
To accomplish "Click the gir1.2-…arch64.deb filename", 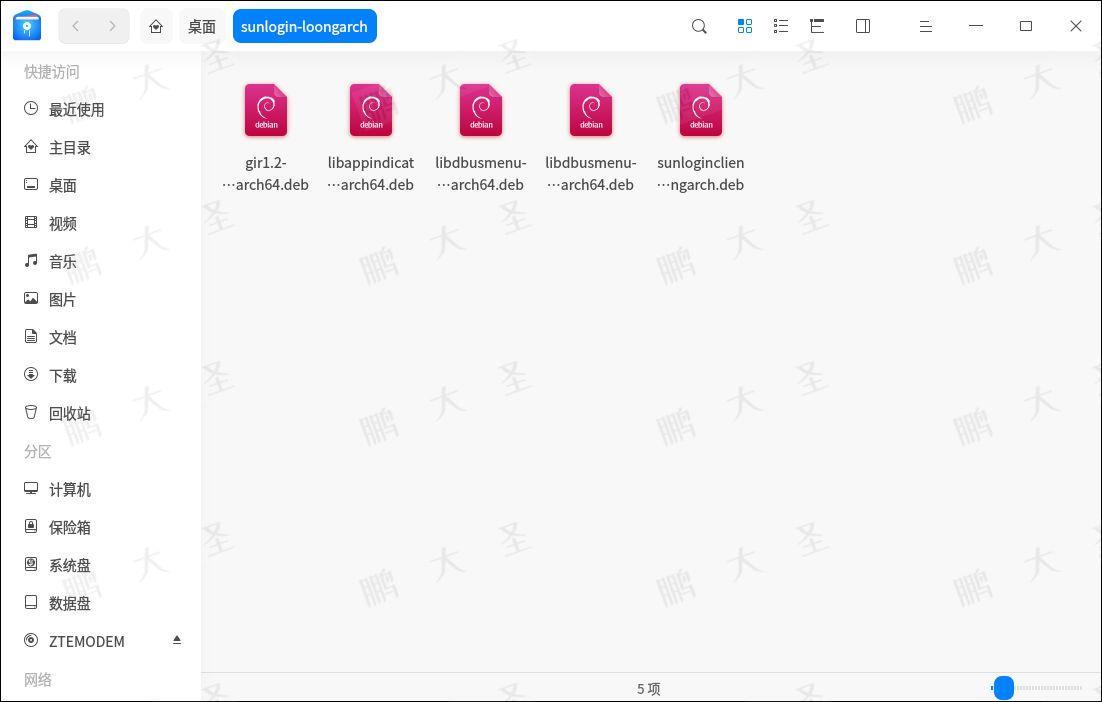I will (x=266, y=174).
